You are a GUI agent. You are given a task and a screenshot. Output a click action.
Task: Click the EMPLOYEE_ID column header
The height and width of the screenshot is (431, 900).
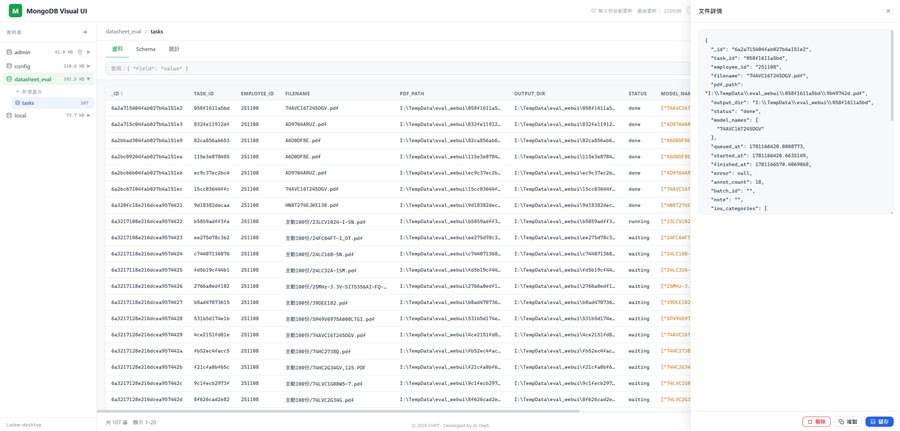point(257,94)
